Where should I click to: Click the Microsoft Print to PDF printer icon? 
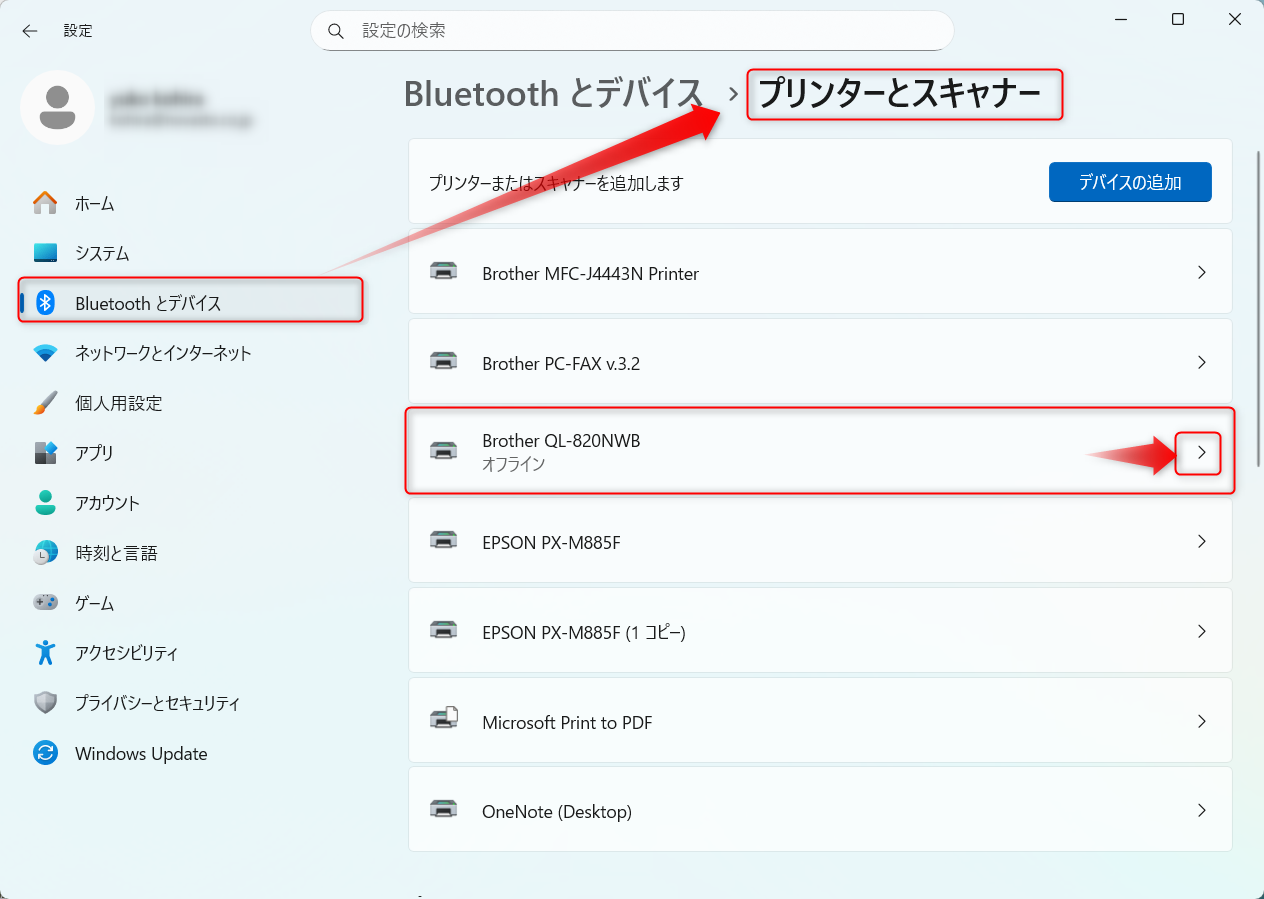pos(443,721)
